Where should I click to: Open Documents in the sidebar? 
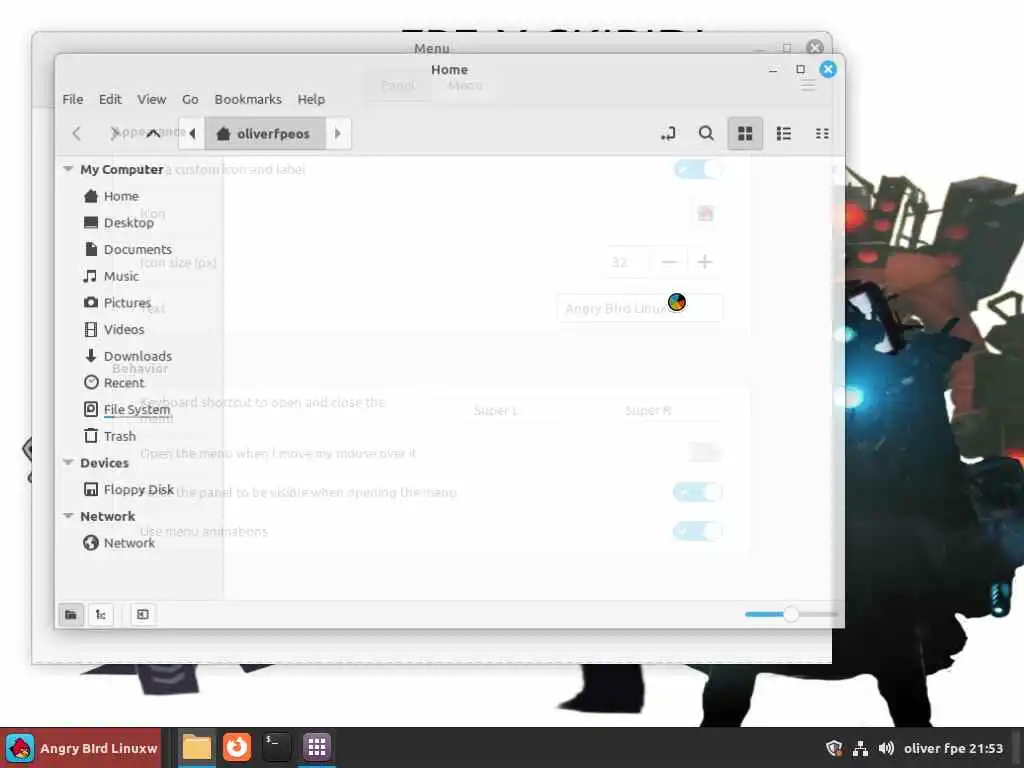point(127,249)
